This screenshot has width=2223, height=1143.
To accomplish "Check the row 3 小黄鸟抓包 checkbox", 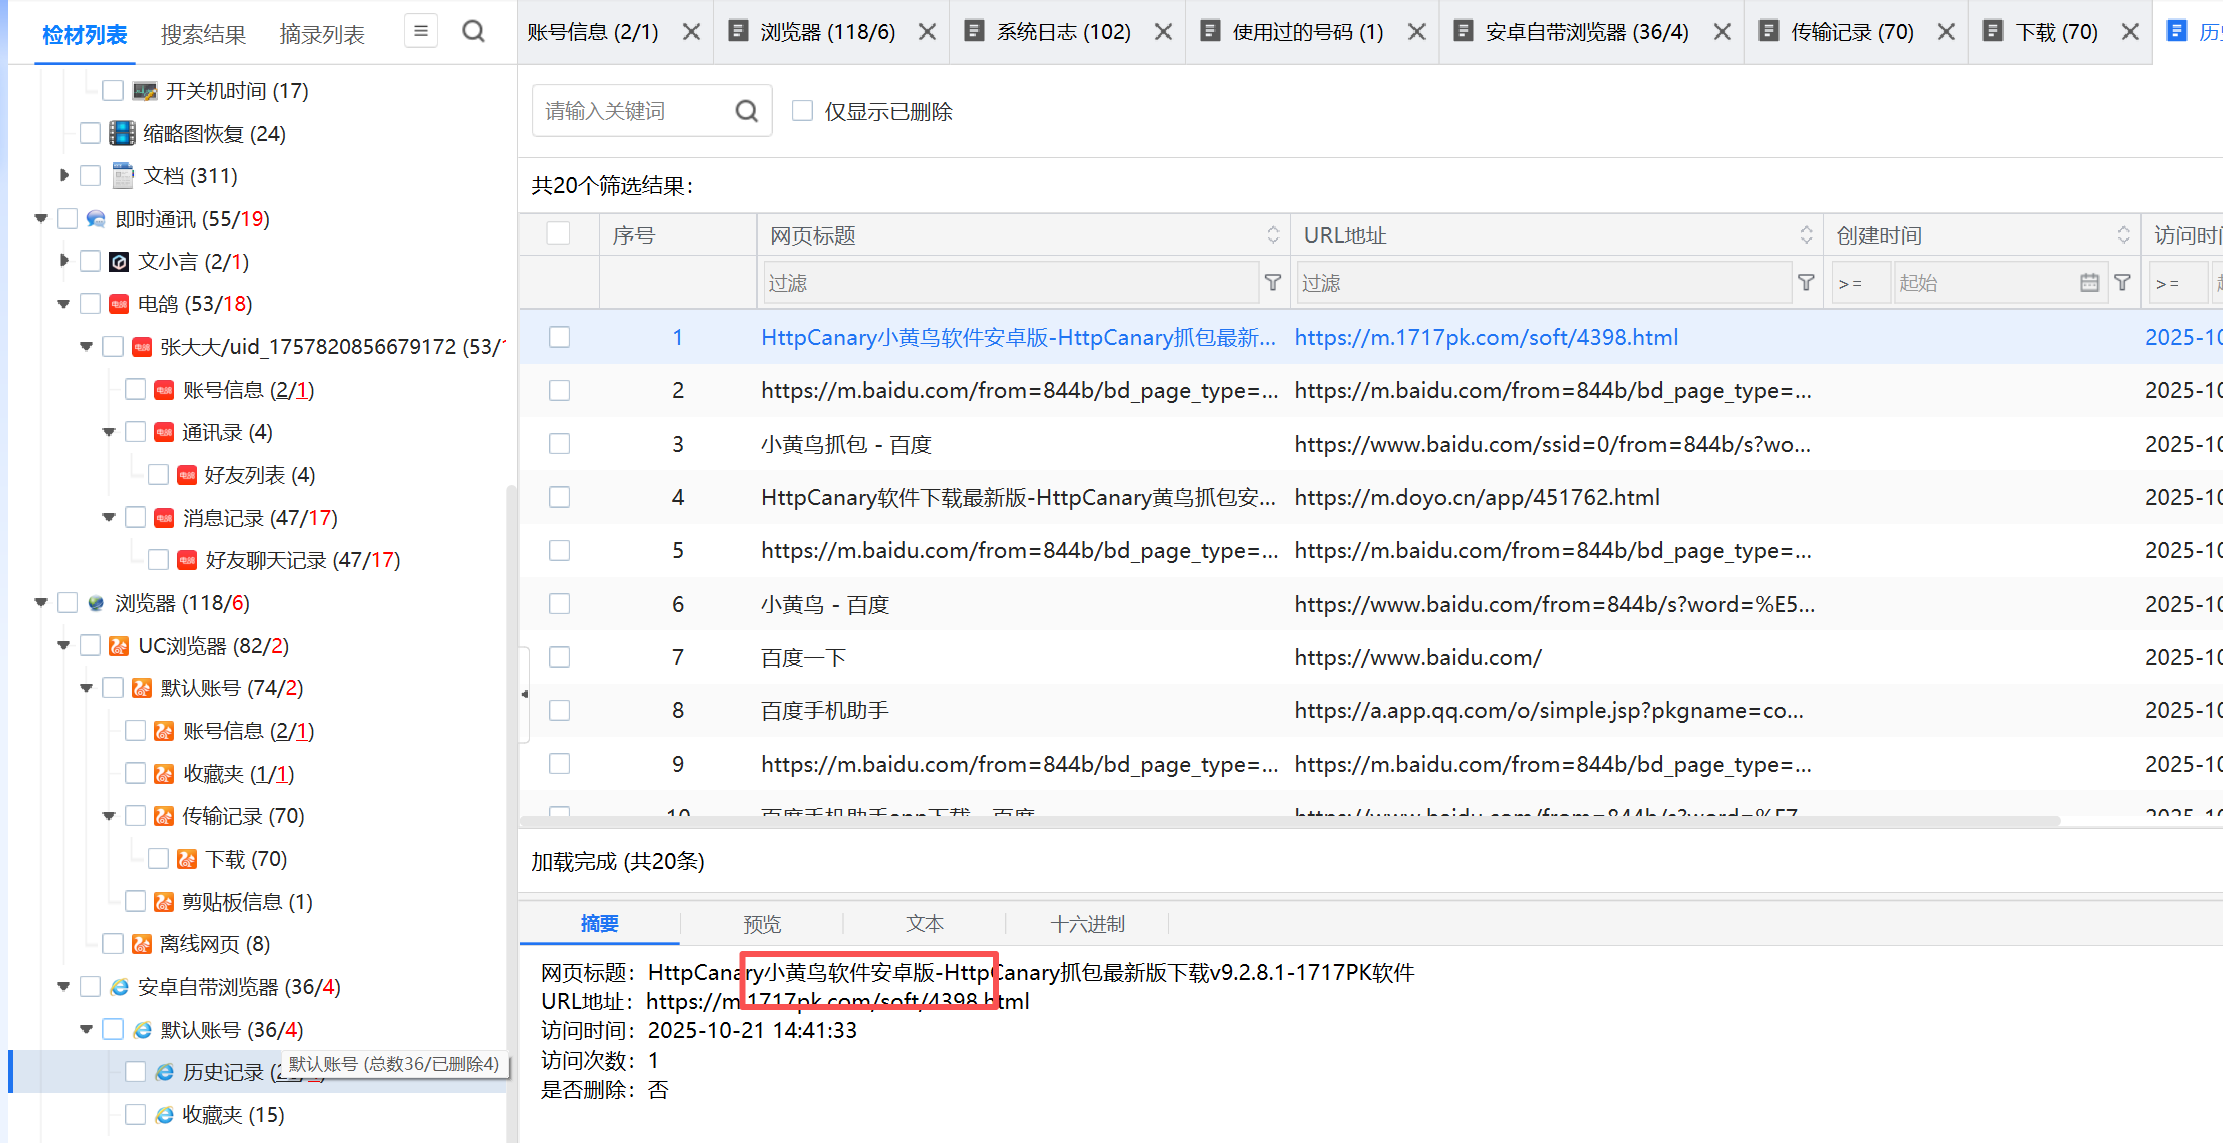I will 560,444.
